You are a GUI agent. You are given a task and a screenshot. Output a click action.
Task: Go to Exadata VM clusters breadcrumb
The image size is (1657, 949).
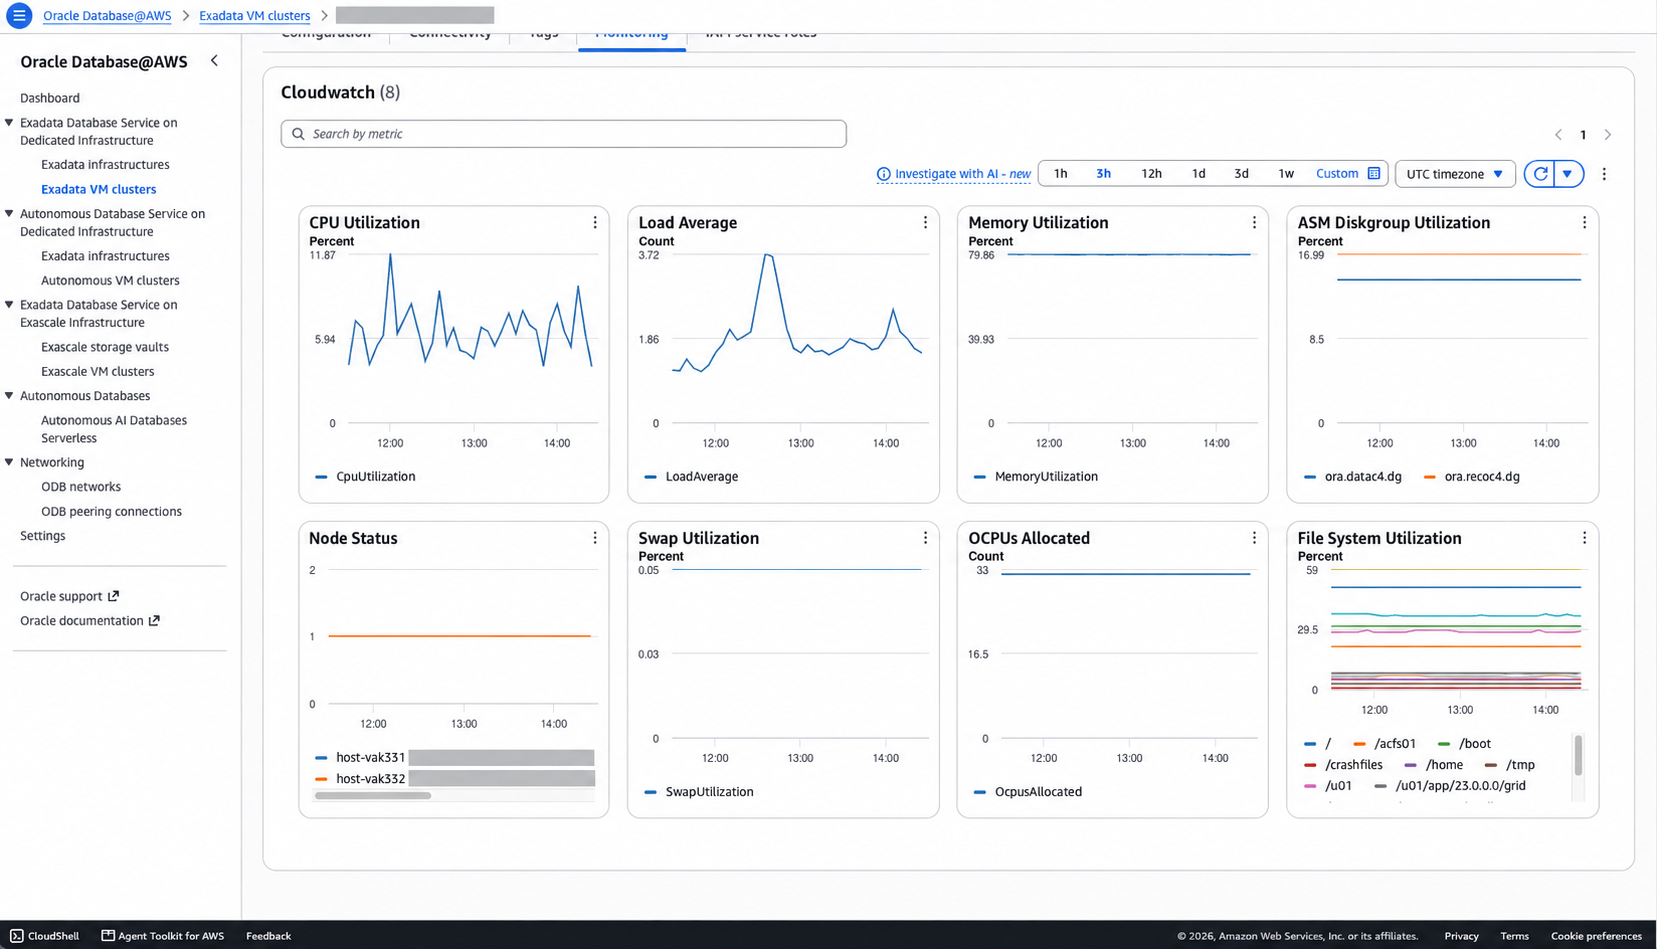tap(254, 16)
